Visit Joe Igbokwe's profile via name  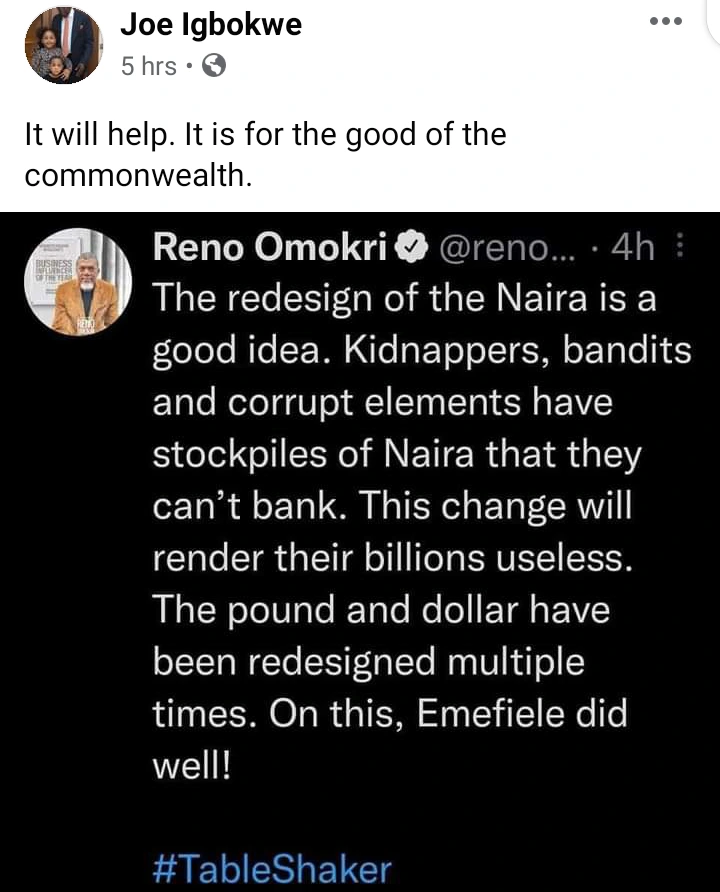click(210, 26)
